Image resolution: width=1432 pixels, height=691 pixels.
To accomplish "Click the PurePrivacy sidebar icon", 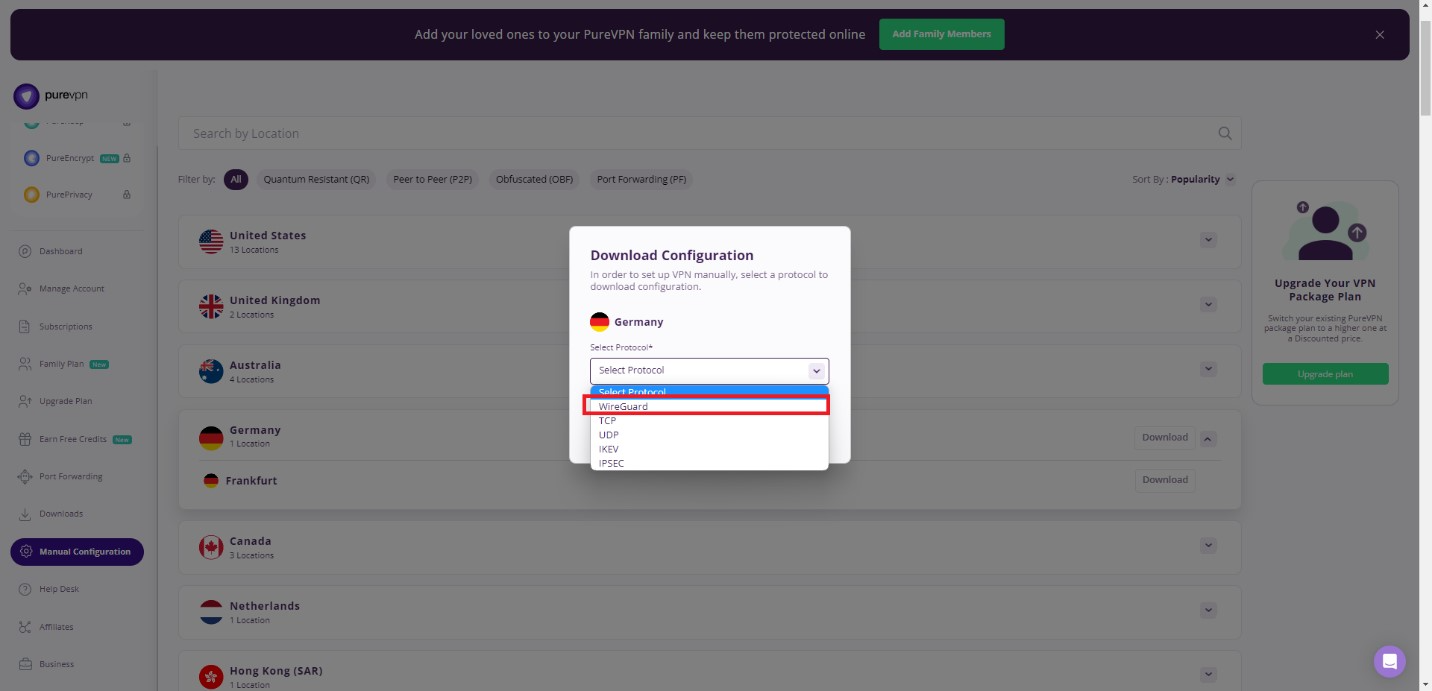I will pyautogui.click(x=31, y=195).
